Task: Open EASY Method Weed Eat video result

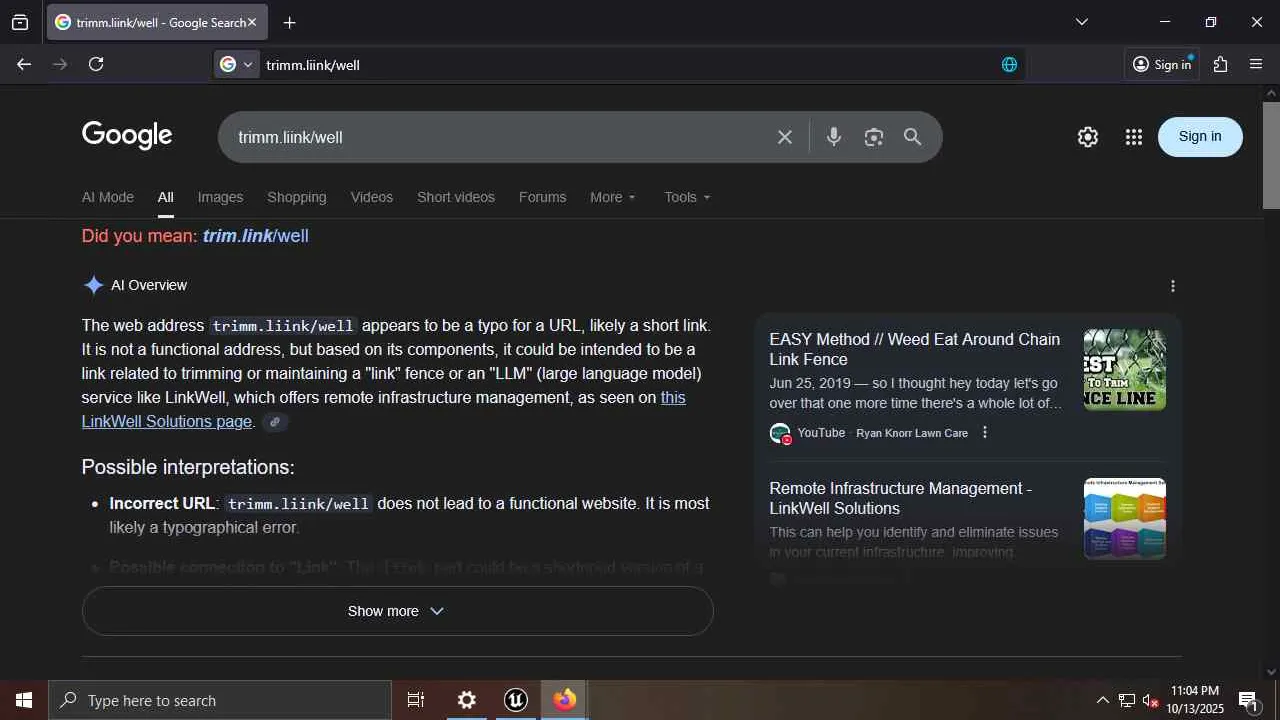Action: [x=915, y=349]
